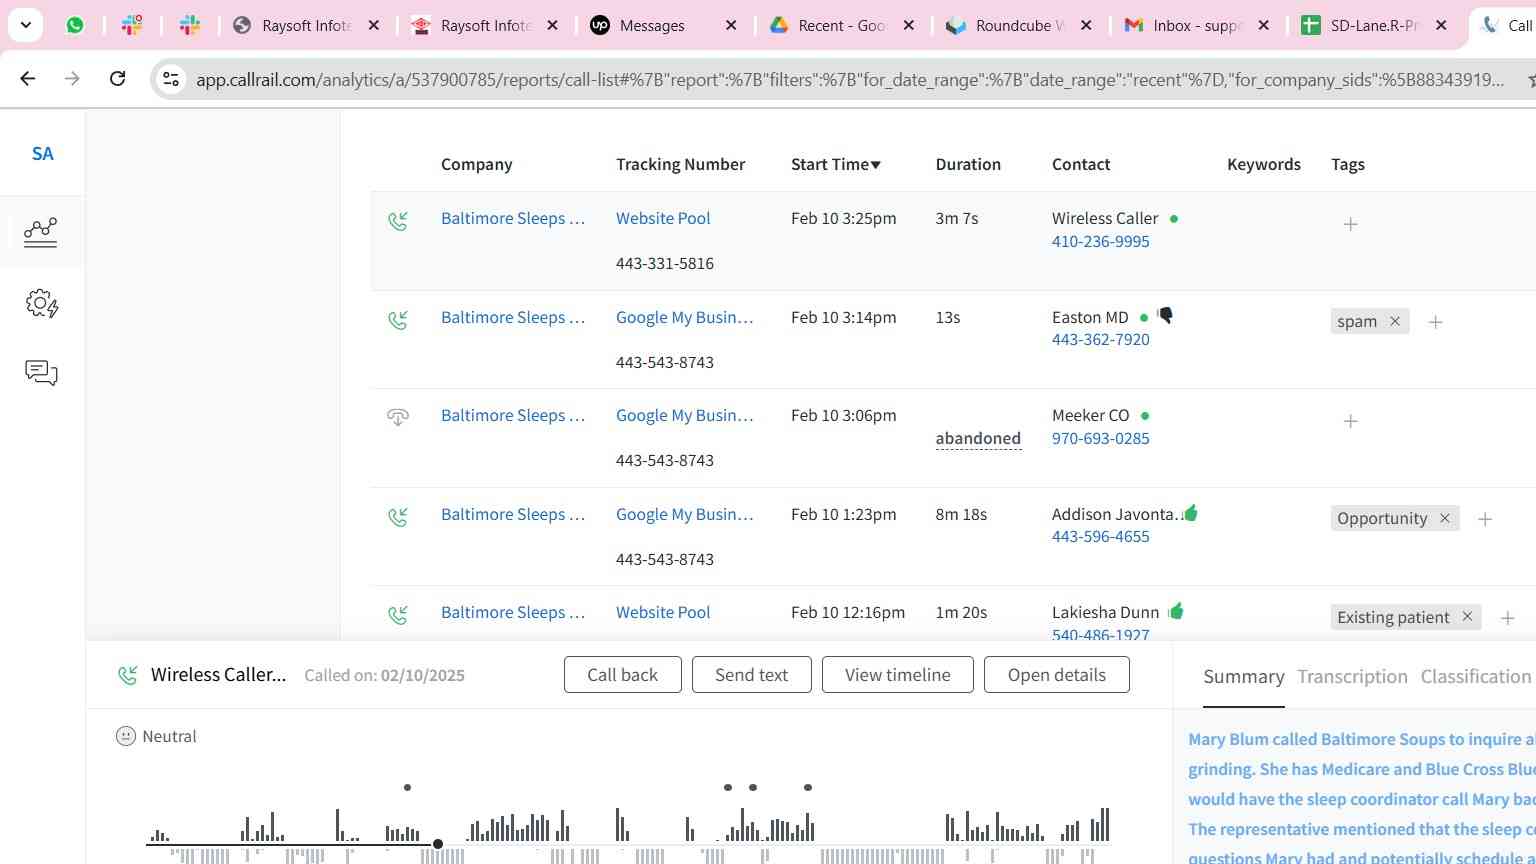Reload the CallRail page
Screen dimensions: 1536x864
(x=117, y=78)
